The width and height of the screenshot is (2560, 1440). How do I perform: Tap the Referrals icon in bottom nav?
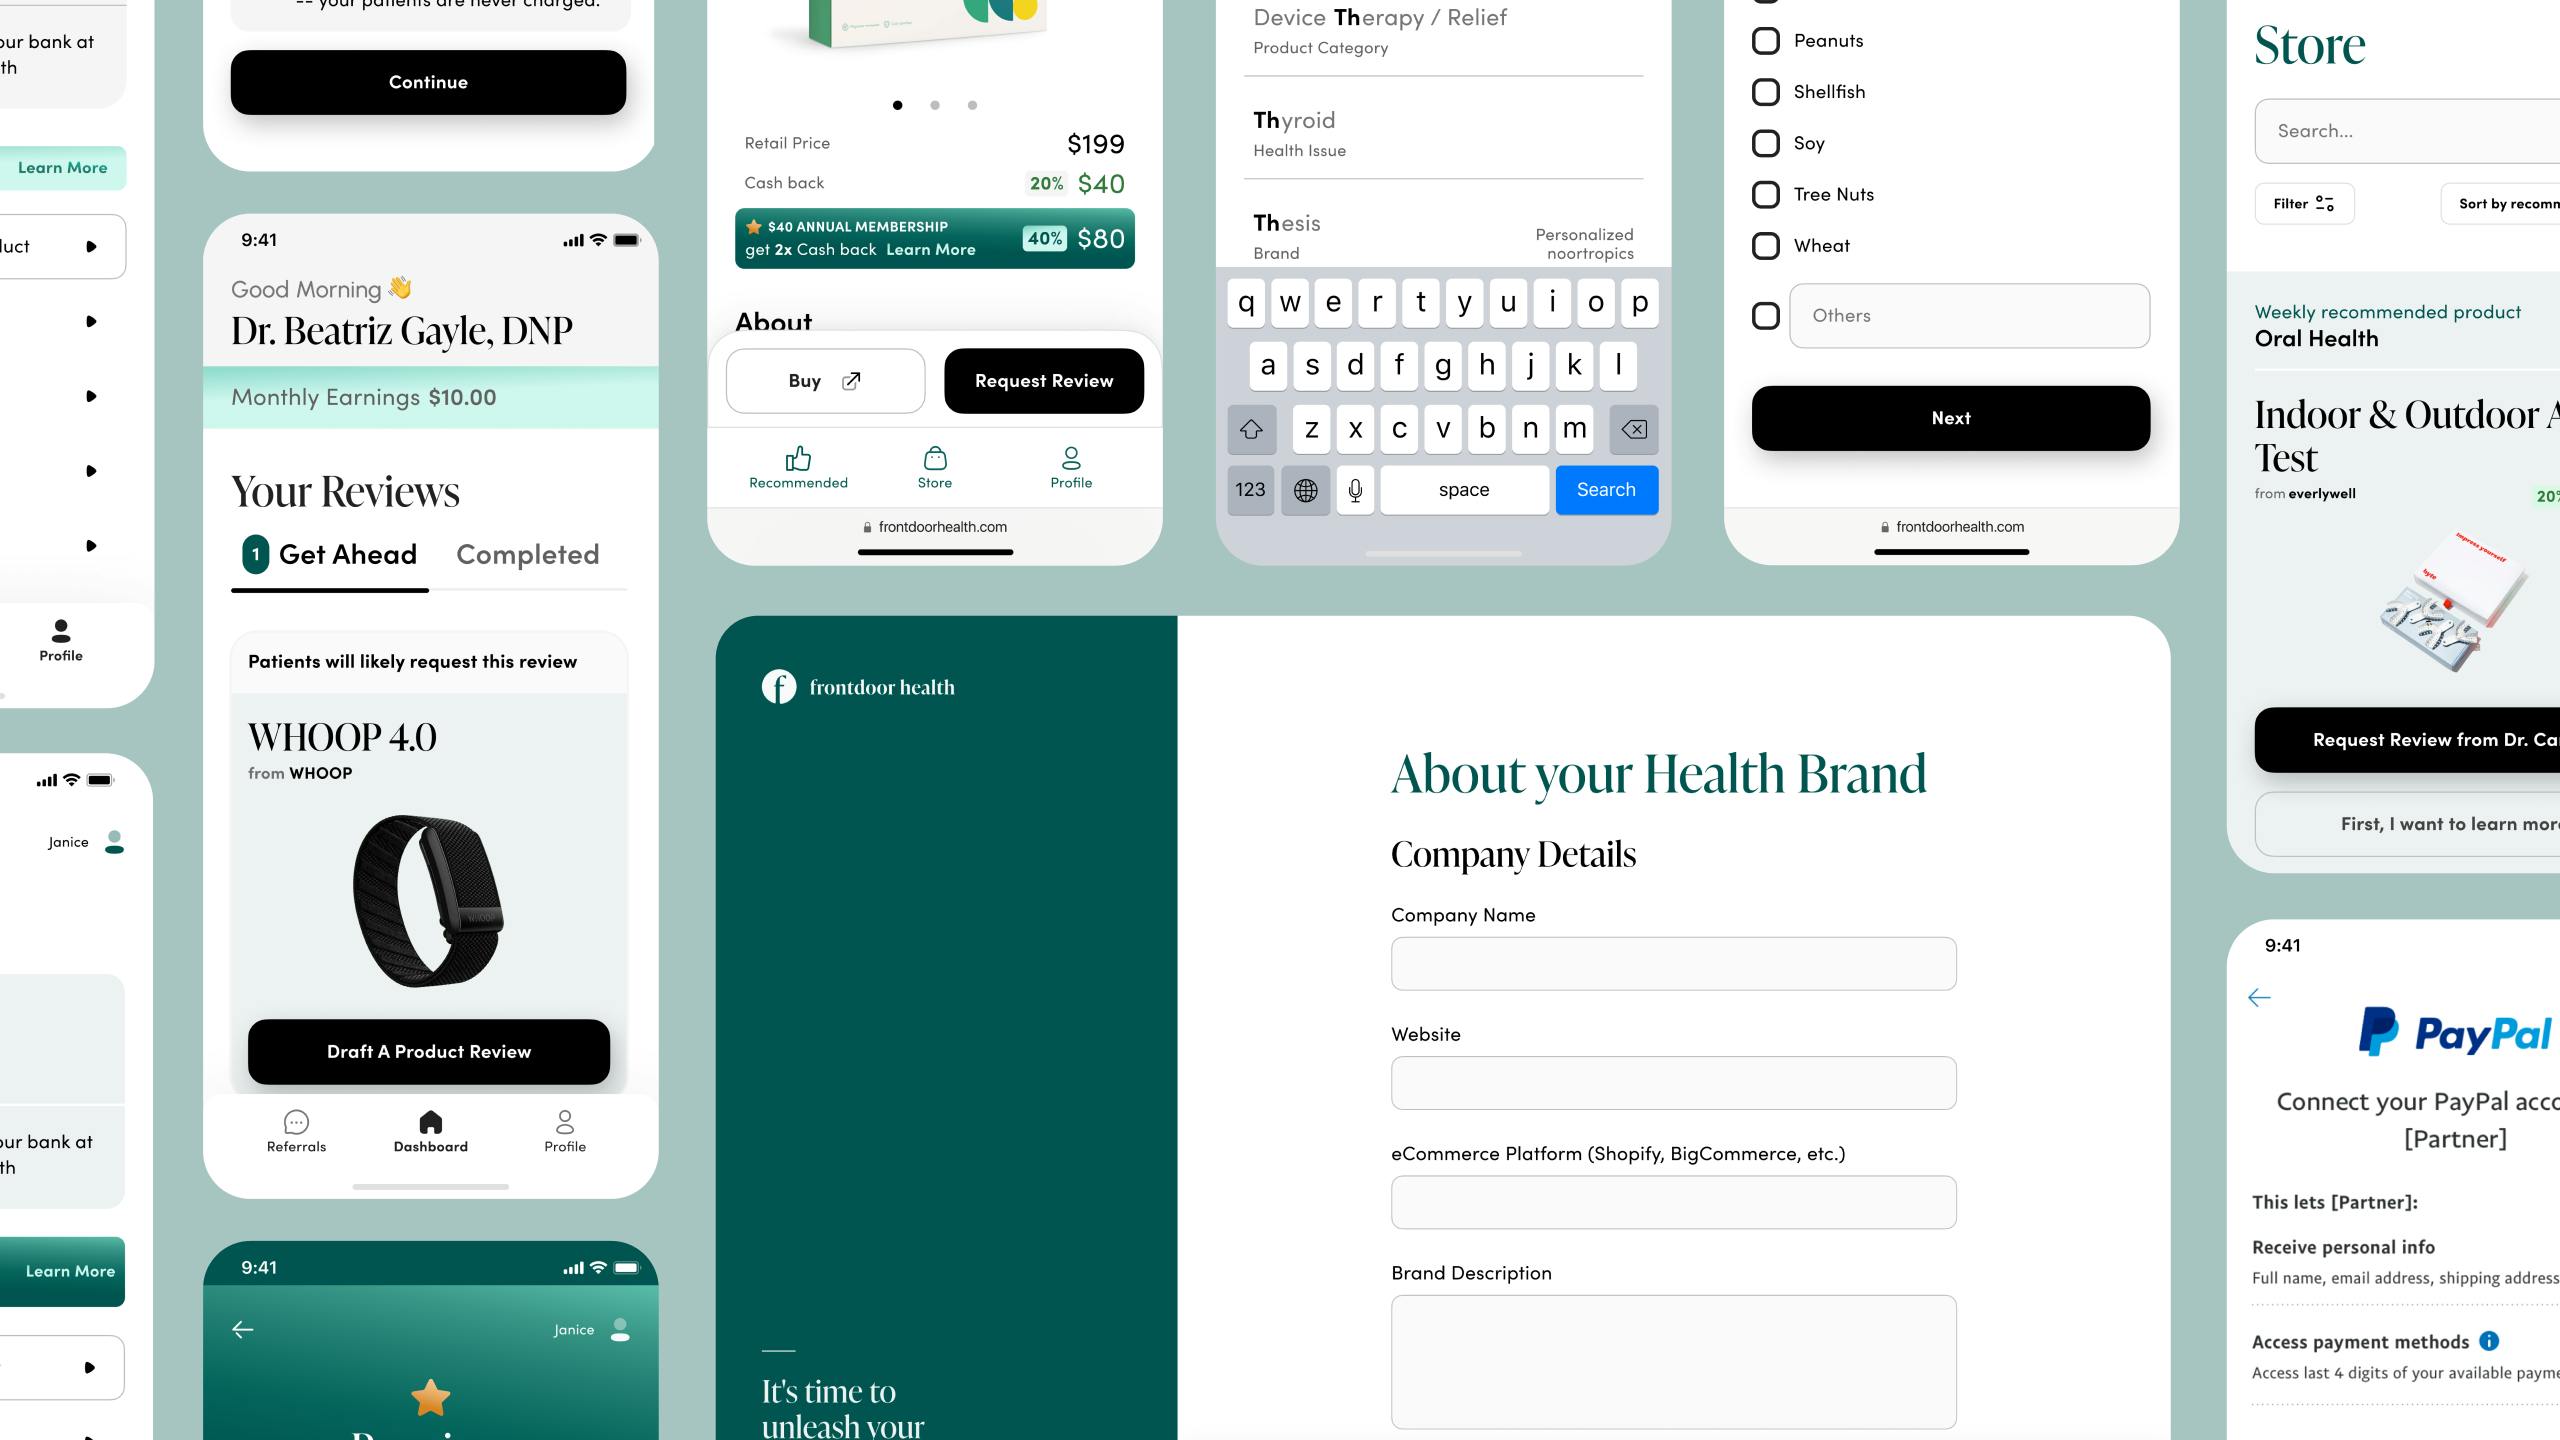pos(294,1124)
